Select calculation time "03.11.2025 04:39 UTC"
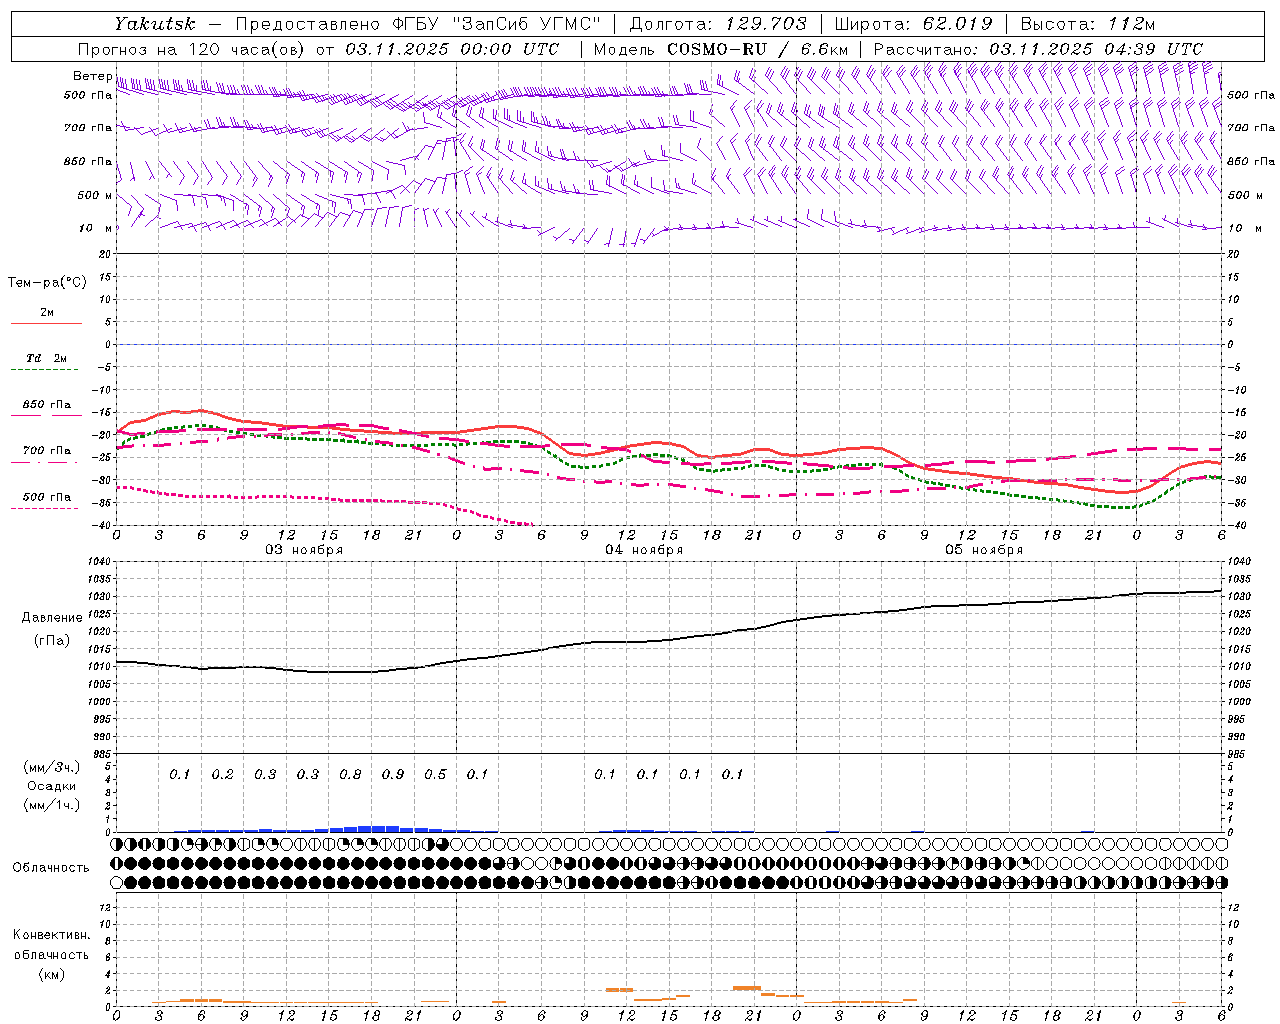 point(1096,49)
